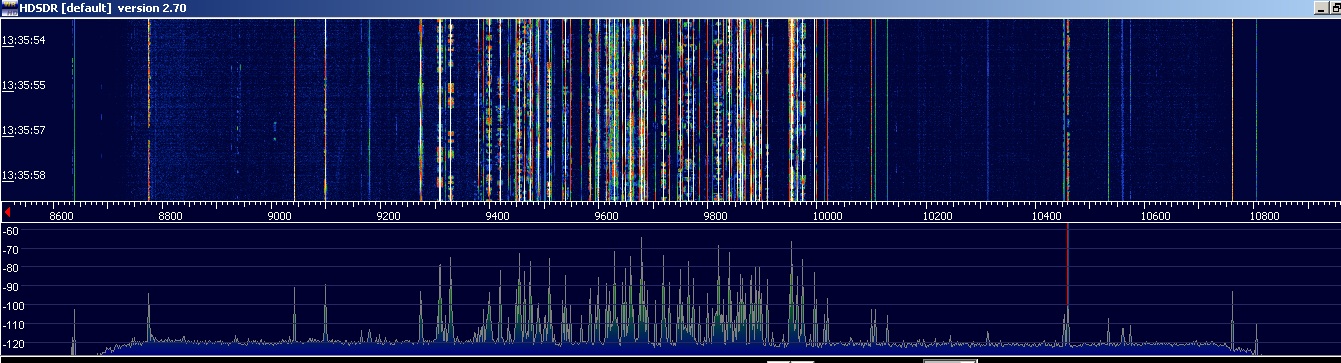Viewport: 1341px width, 363px height.
Task: Click the HDSDR application icon in title bar
Action: point(9,8)
